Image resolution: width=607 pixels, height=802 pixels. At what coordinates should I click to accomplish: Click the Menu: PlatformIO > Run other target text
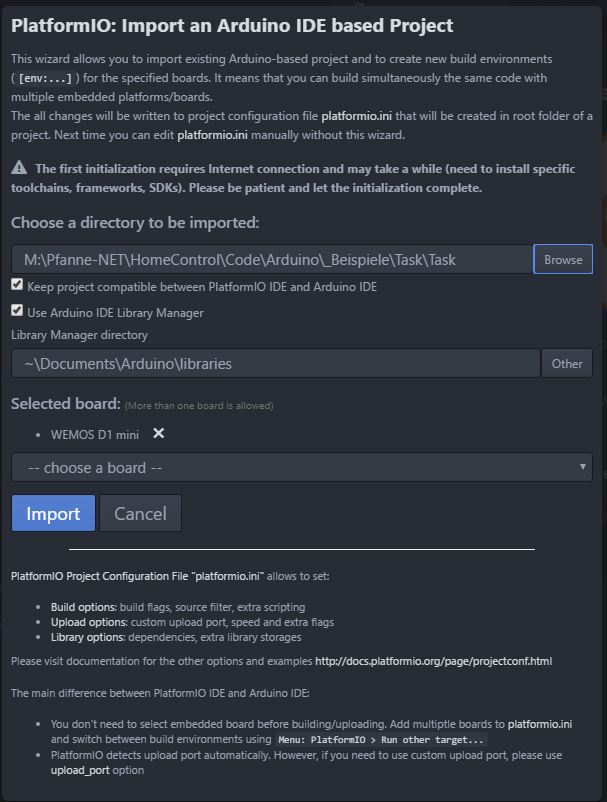point(381,739)
